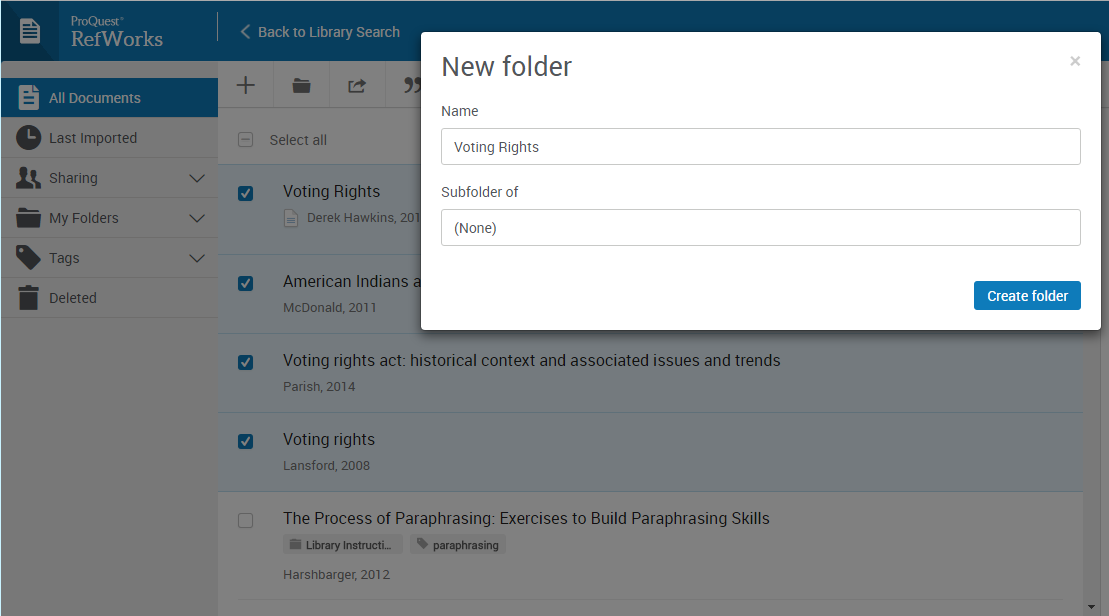1109x616 pixels.
Task: Open the Subfolder of dropdown
Action: [761, 227]
